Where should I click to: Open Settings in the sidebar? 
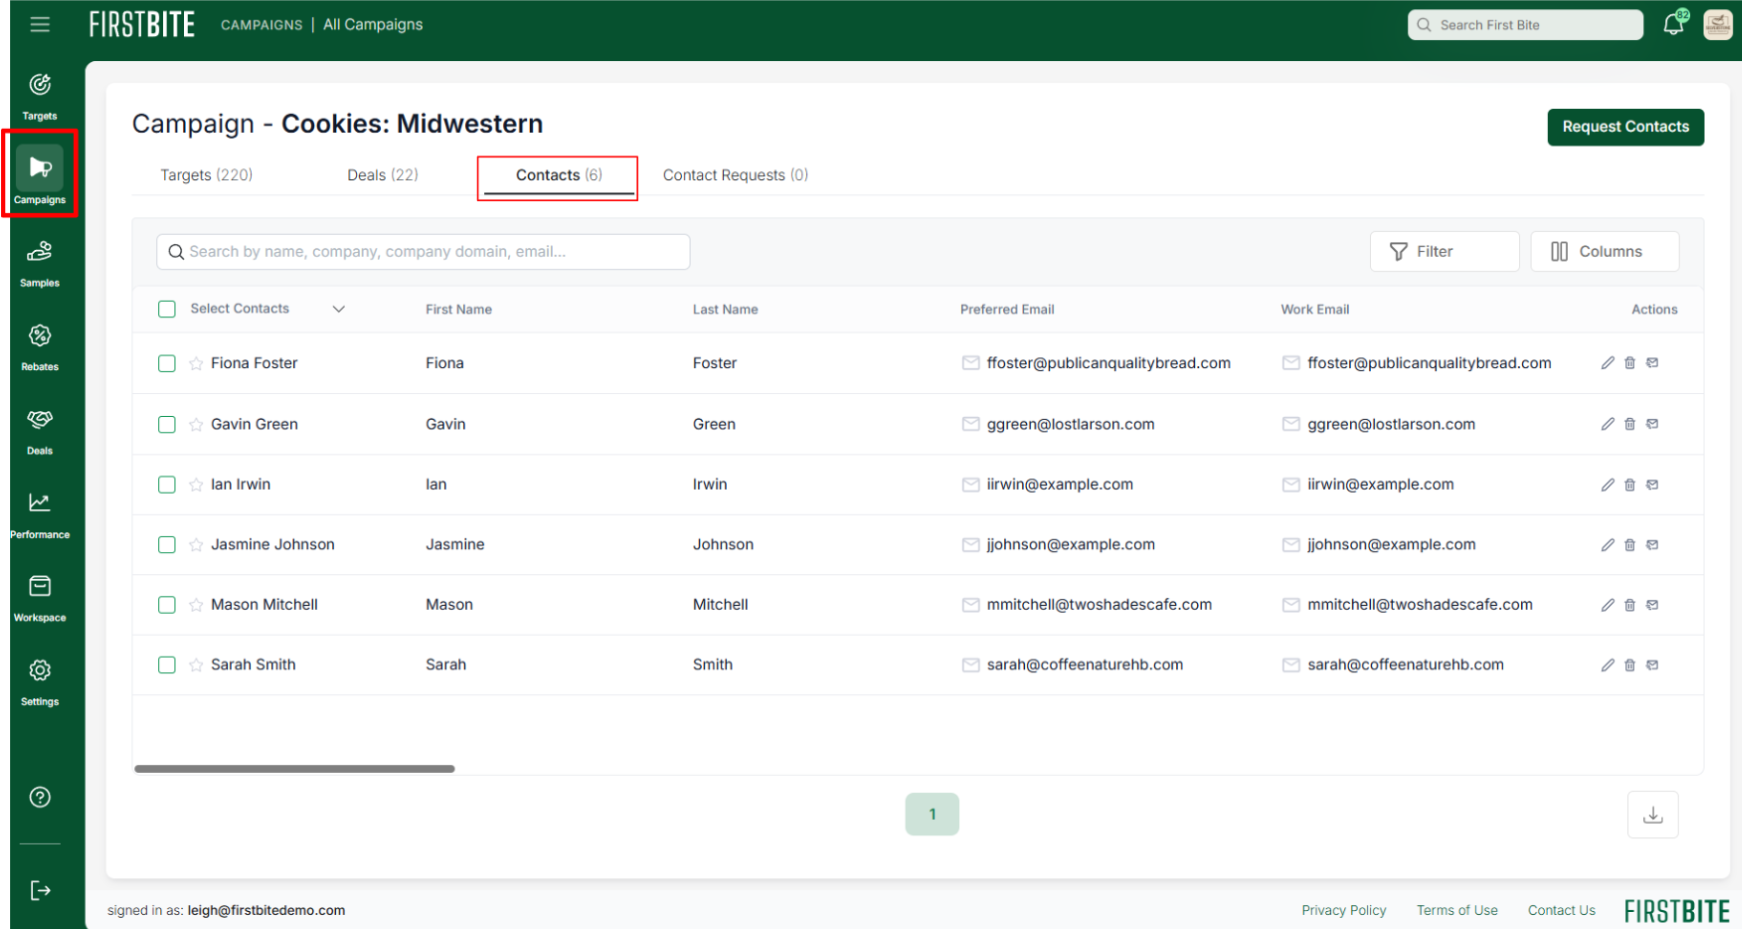tap(40, 682)
